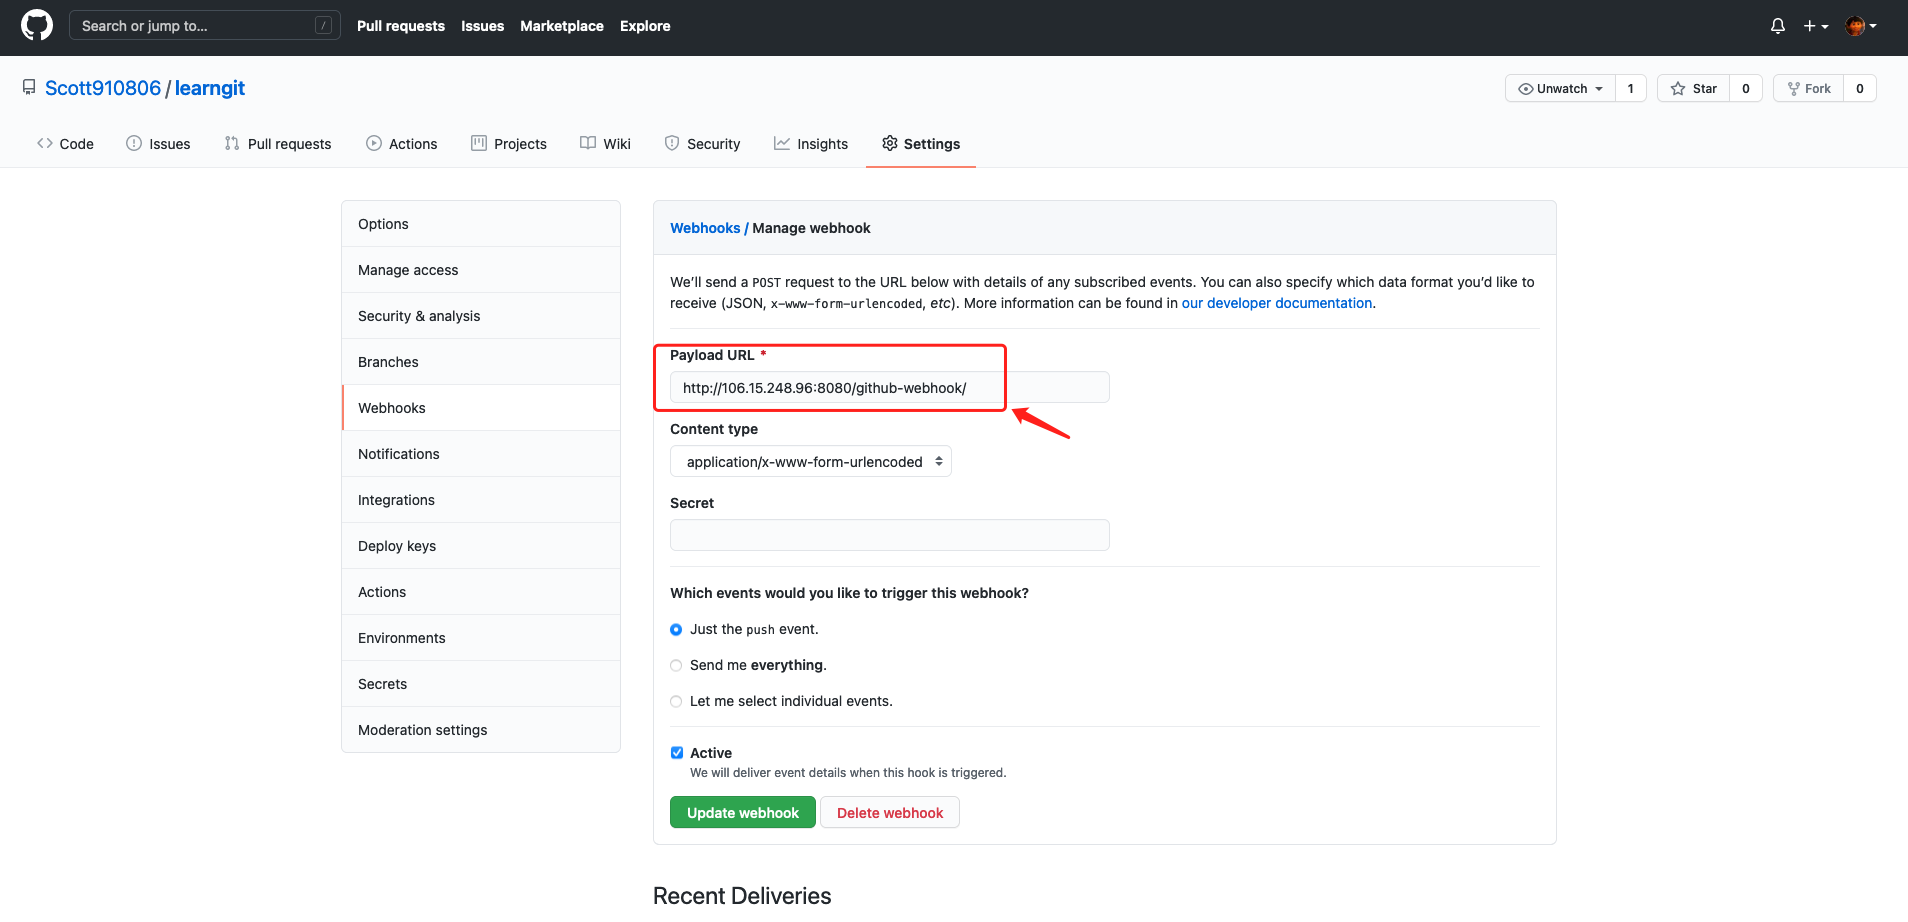Click the Code tab icon
This screenshot has height=922, width=1908.
[45, 143]
